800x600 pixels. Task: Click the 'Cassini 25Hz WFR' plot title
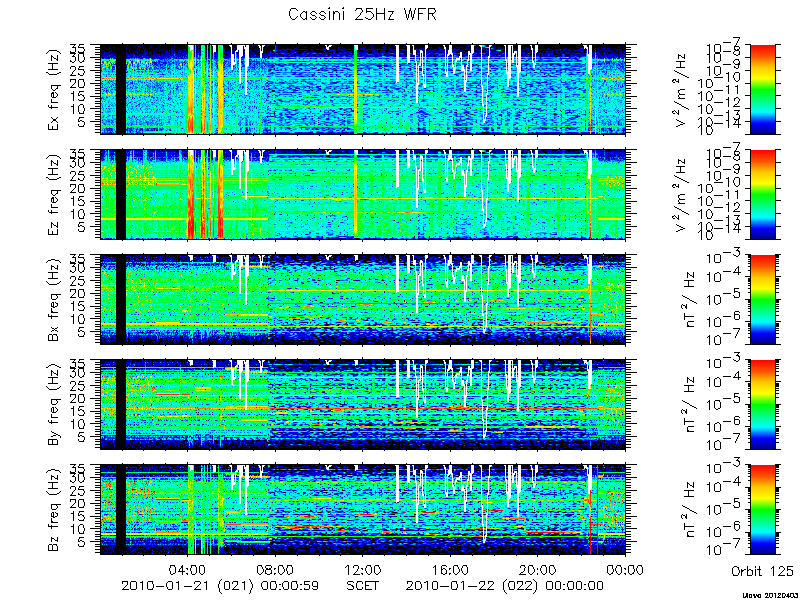point(362,15)
